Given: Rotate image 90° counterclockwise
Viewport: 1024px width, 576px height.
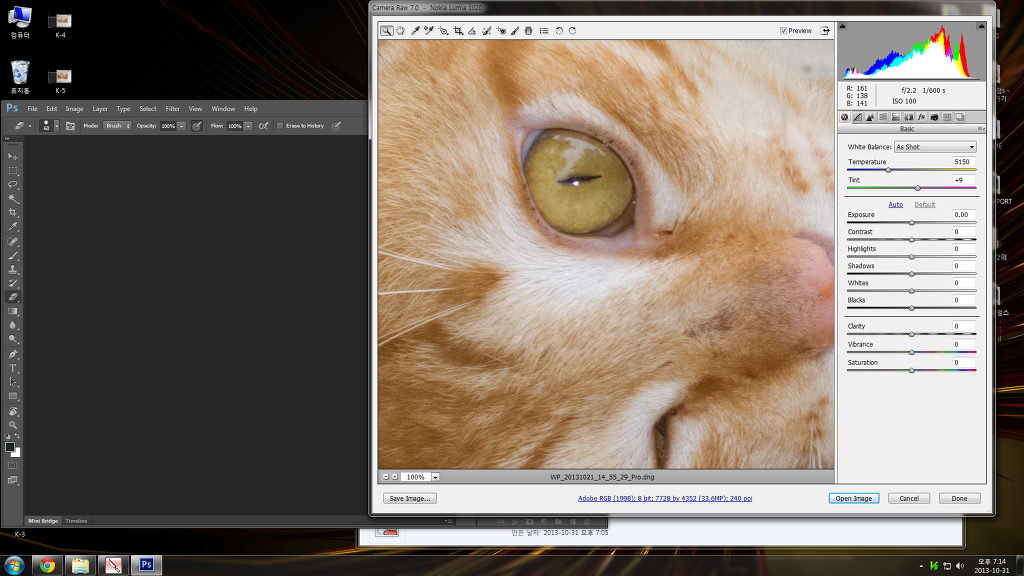Looking at the screenshot, I should [x=559, y=31].
